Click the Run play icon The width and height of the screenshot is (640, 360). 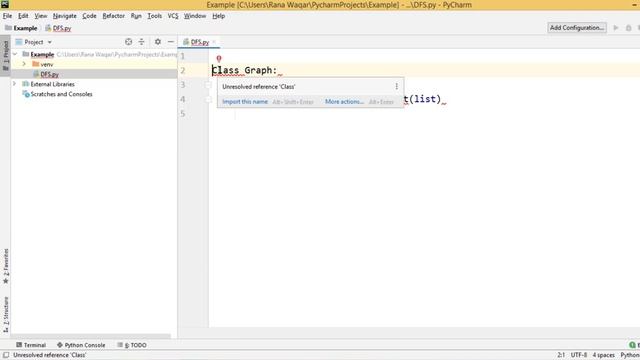pos(616,28)
